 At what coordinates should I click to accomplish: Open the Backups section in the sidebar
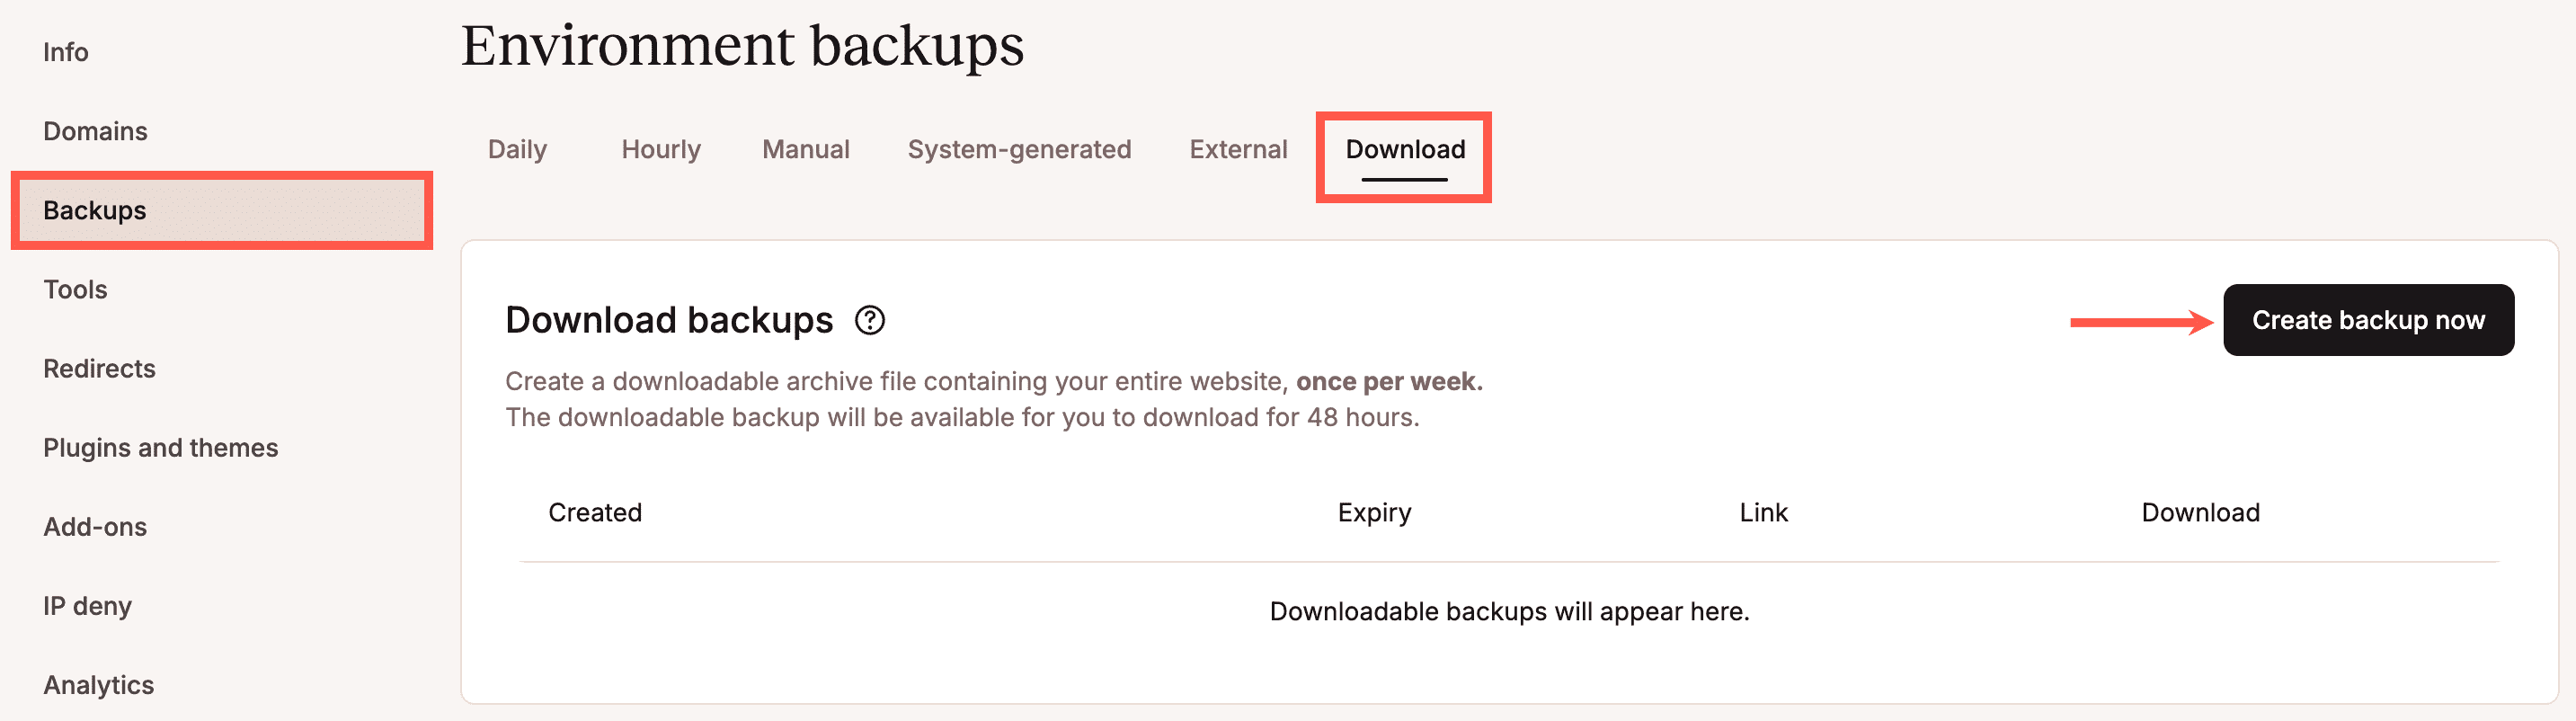tap(93, 211)
